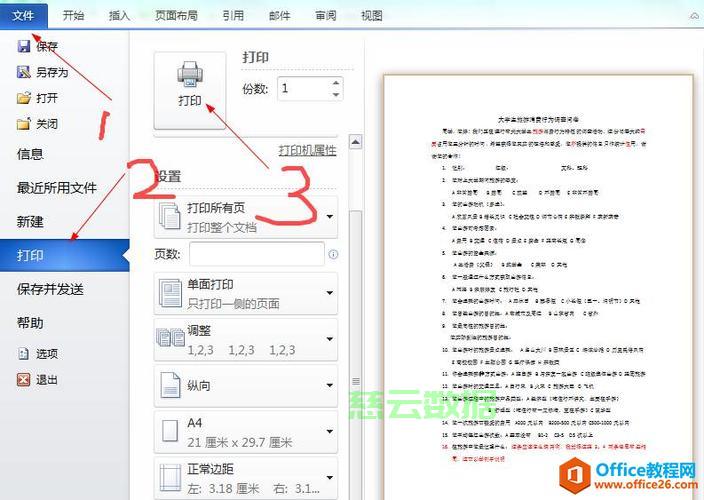Open the View ribbon tab
Screen dimensions: 704x500
[371, 15]
